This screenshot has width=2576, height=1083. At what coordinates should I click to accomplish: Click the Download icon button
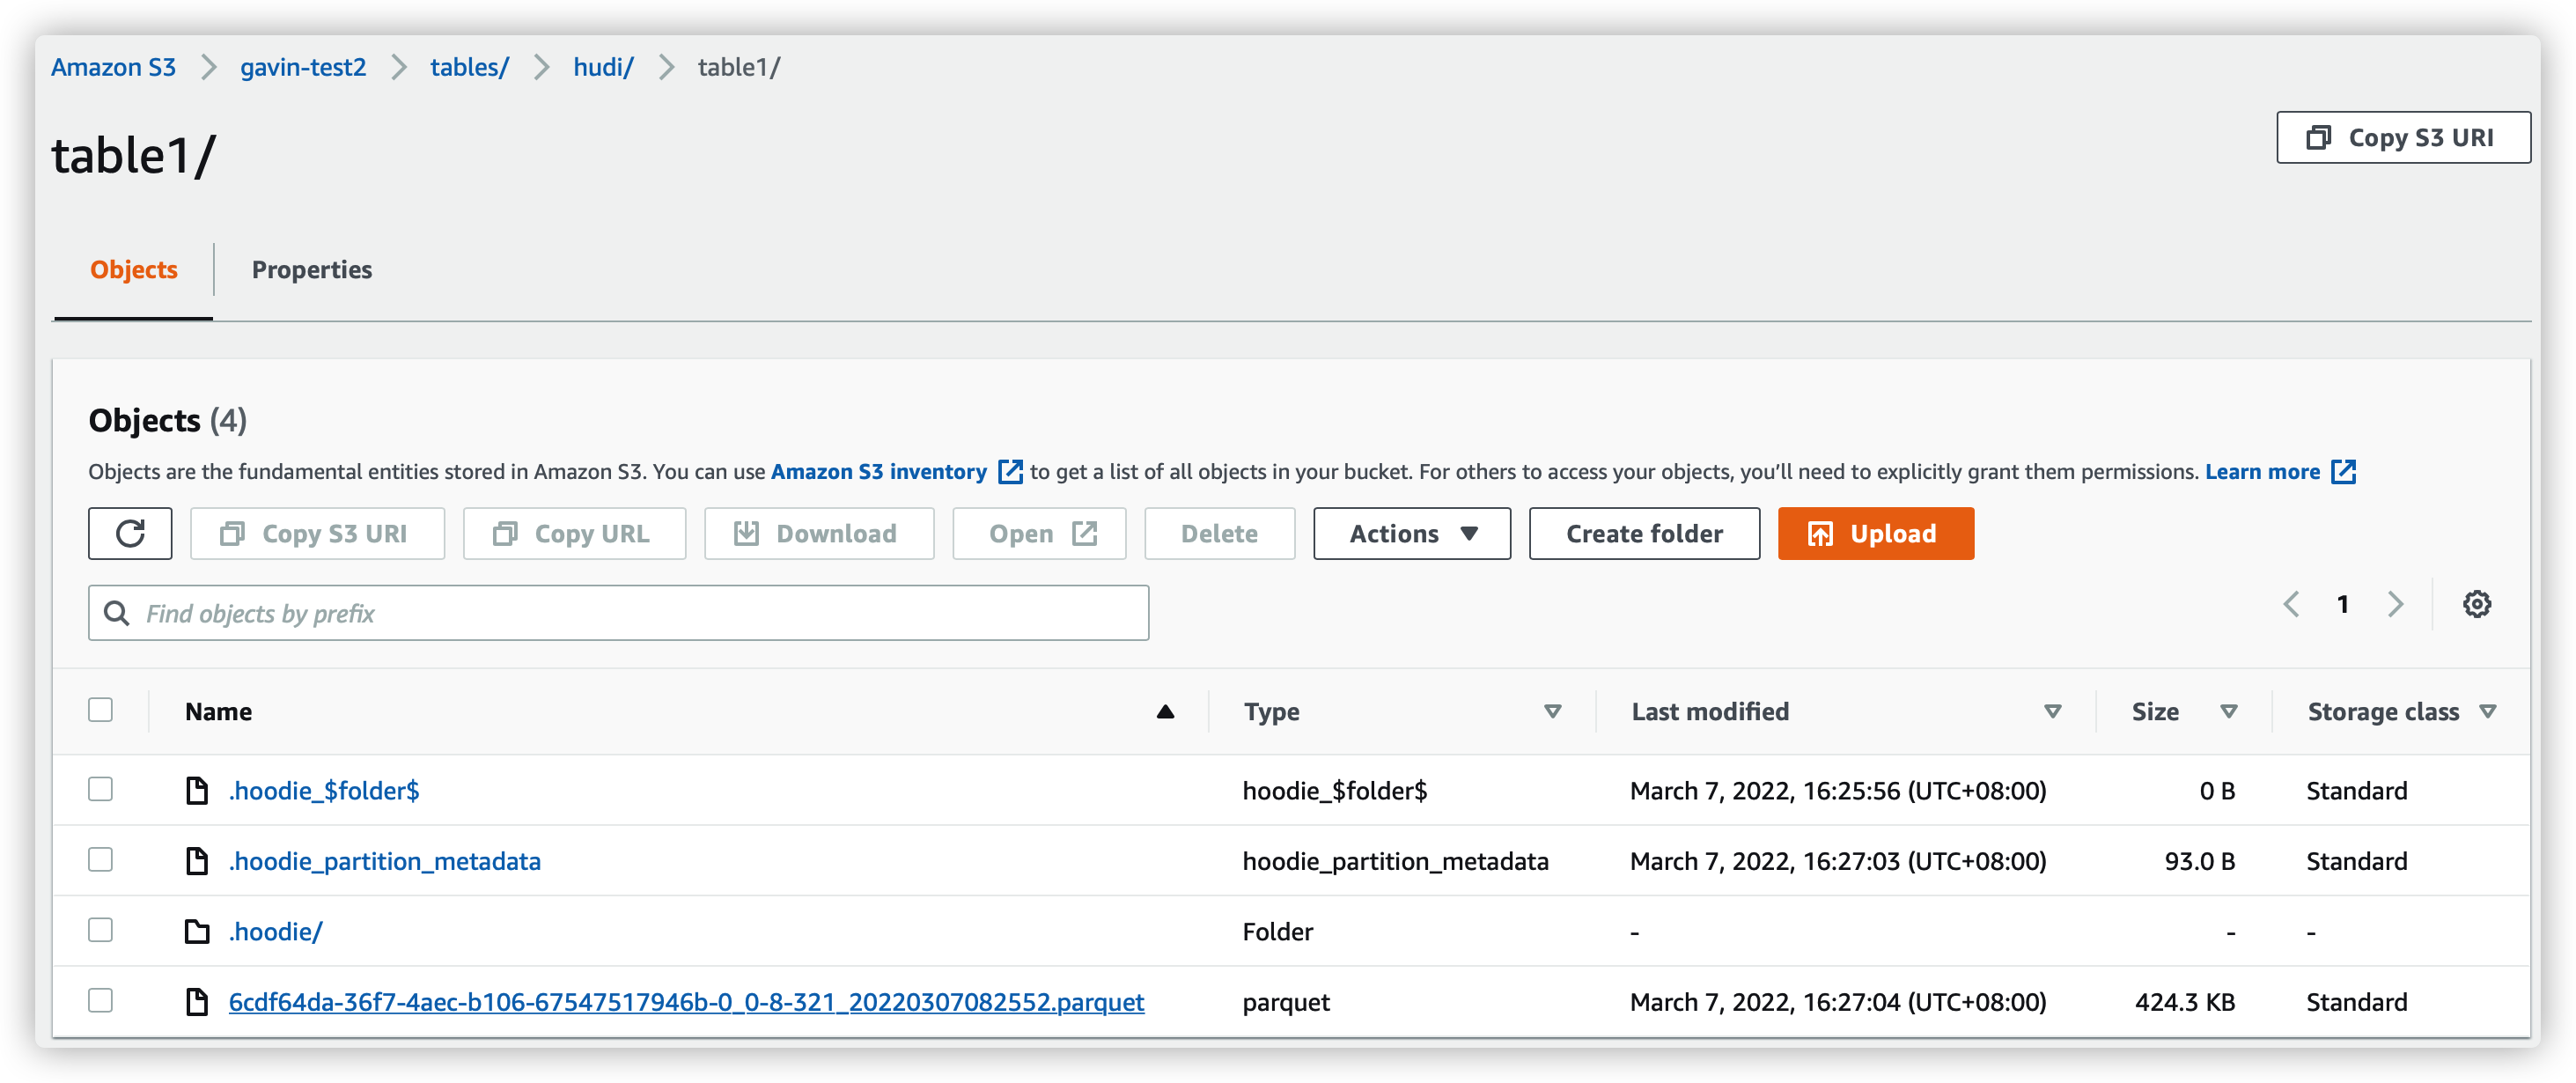coord(746,533)
